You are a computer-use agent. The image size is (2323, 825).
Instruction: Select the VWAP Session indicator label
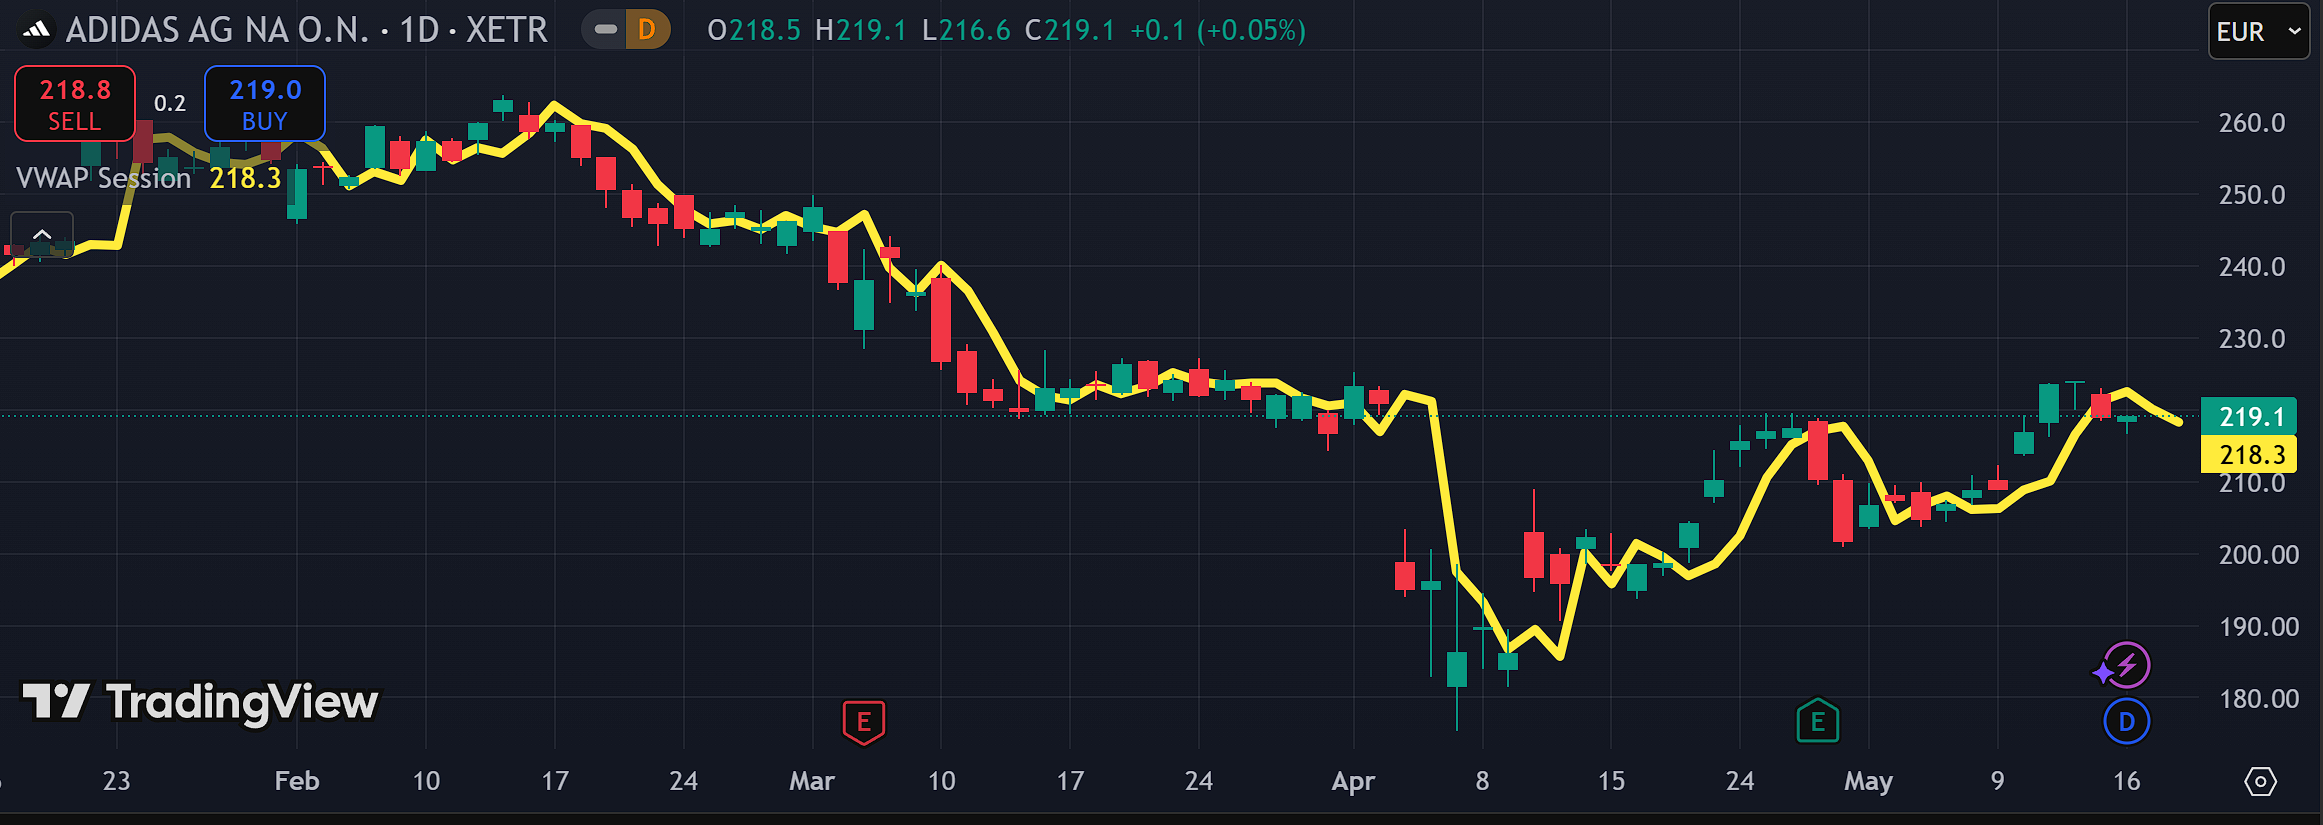[104, 178]
